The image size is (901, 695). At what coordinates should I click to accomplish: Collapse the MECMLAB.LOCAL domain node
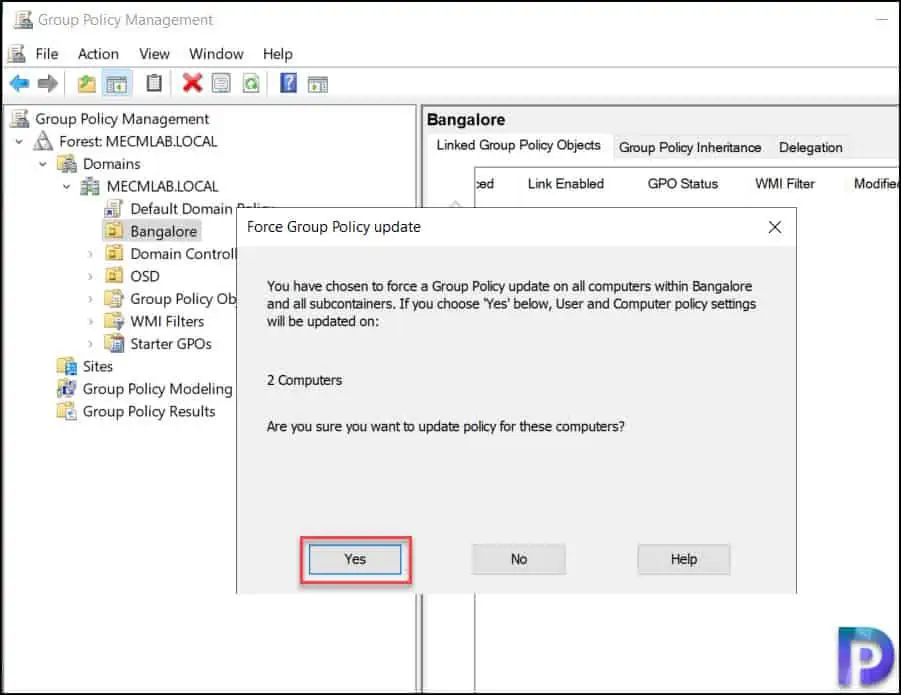pyautogui.click(x=67, y=186)
